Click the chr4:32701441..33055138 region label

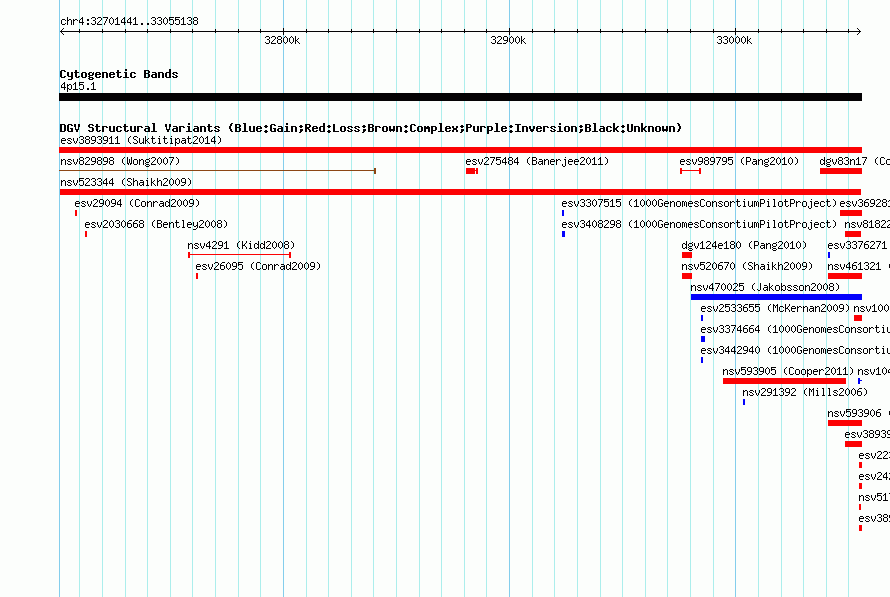129,22
